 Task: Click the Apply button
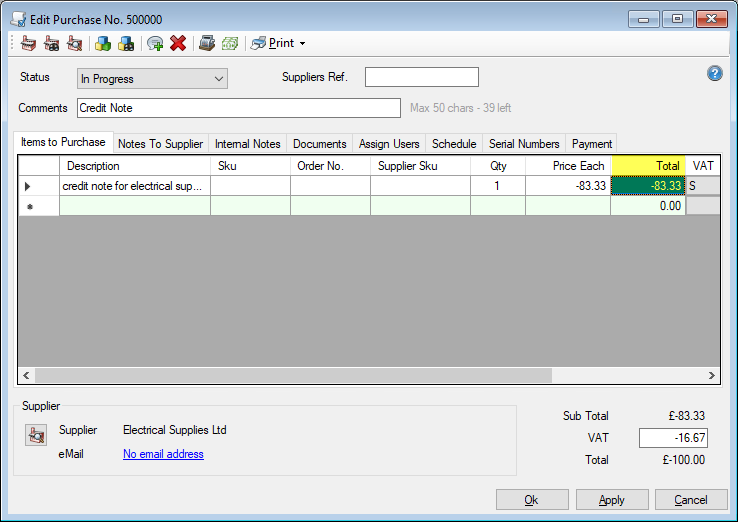point(611,500)
